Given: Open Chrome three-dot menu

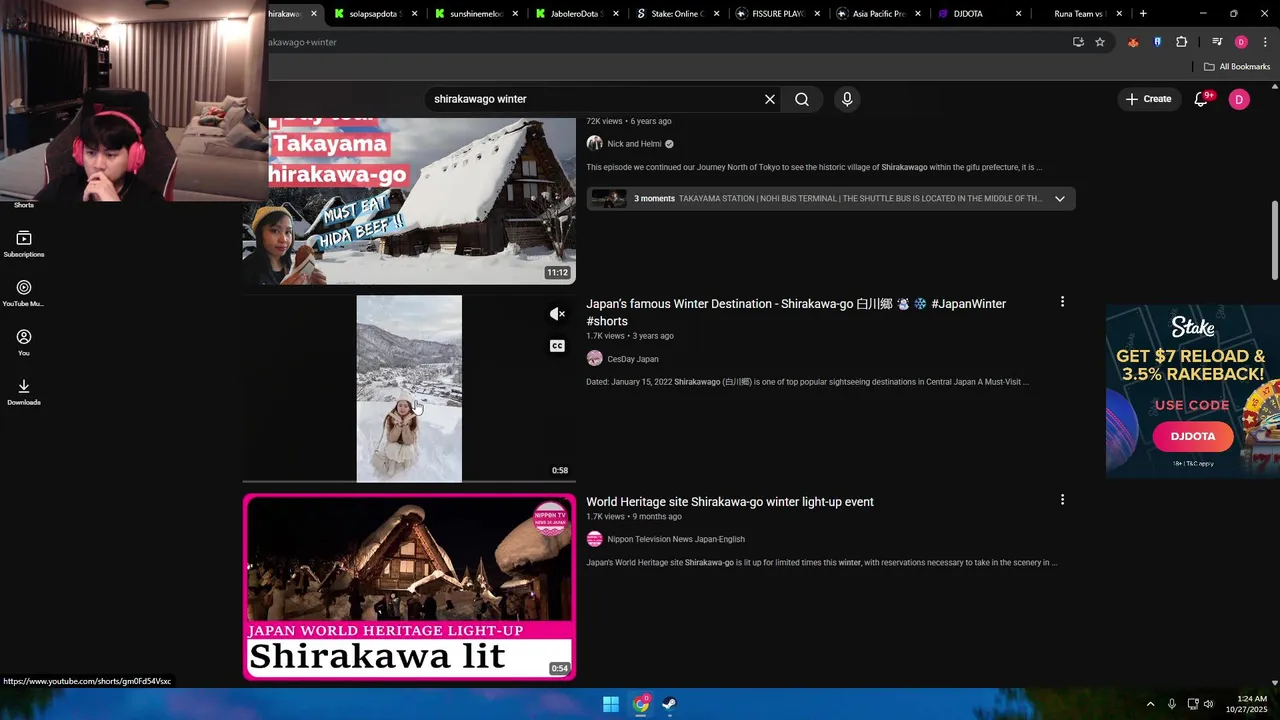Looking at the screenshot, I should (1265, 42).
